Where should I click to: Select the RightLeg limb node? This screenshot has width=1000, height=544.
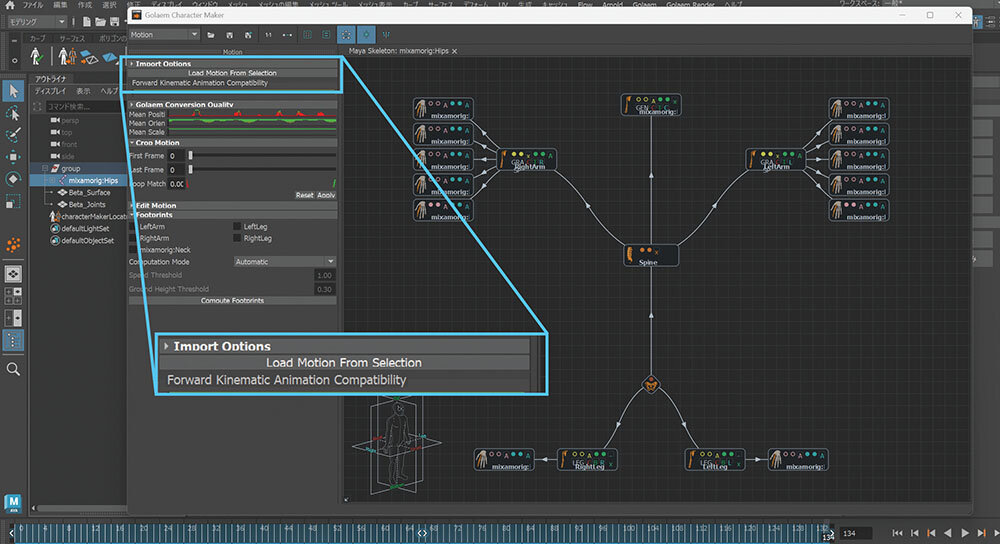point(587,460)
